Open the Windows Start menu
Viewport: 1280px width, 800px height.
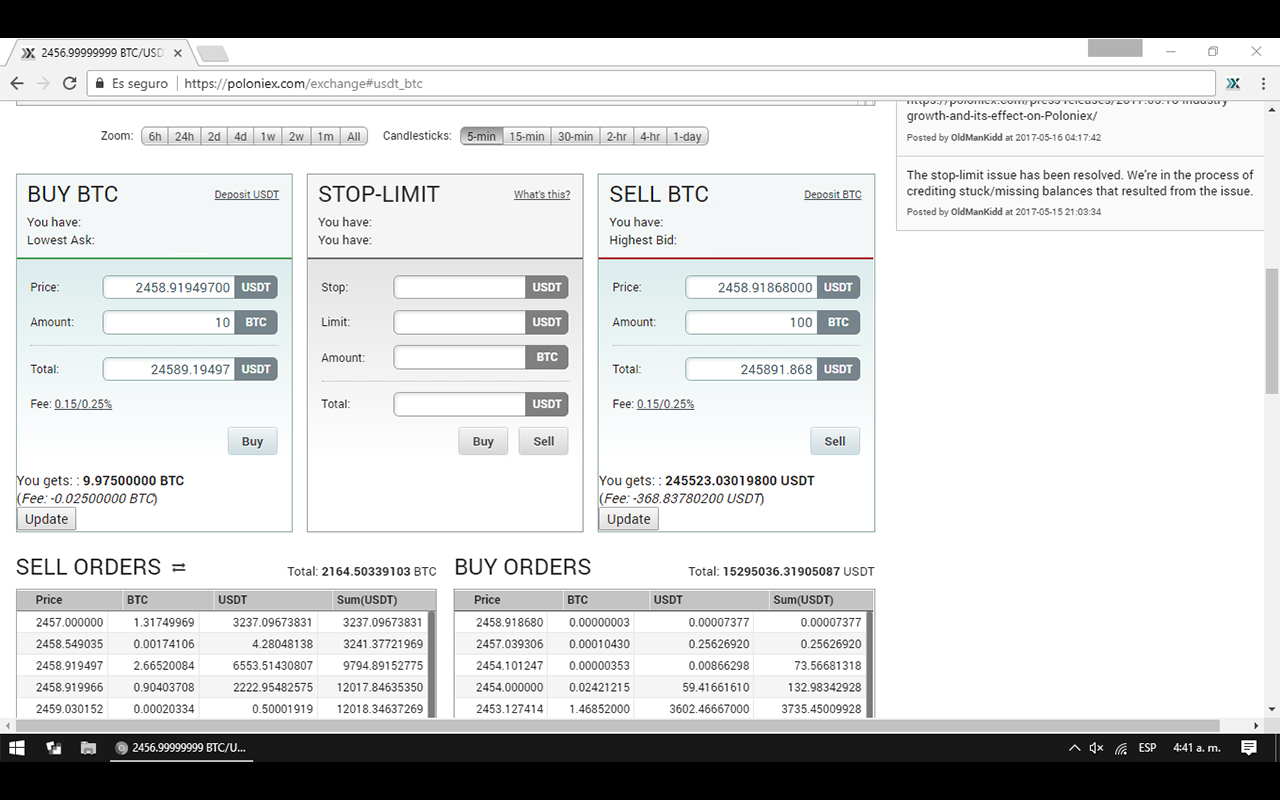click(x=17, y=747)
